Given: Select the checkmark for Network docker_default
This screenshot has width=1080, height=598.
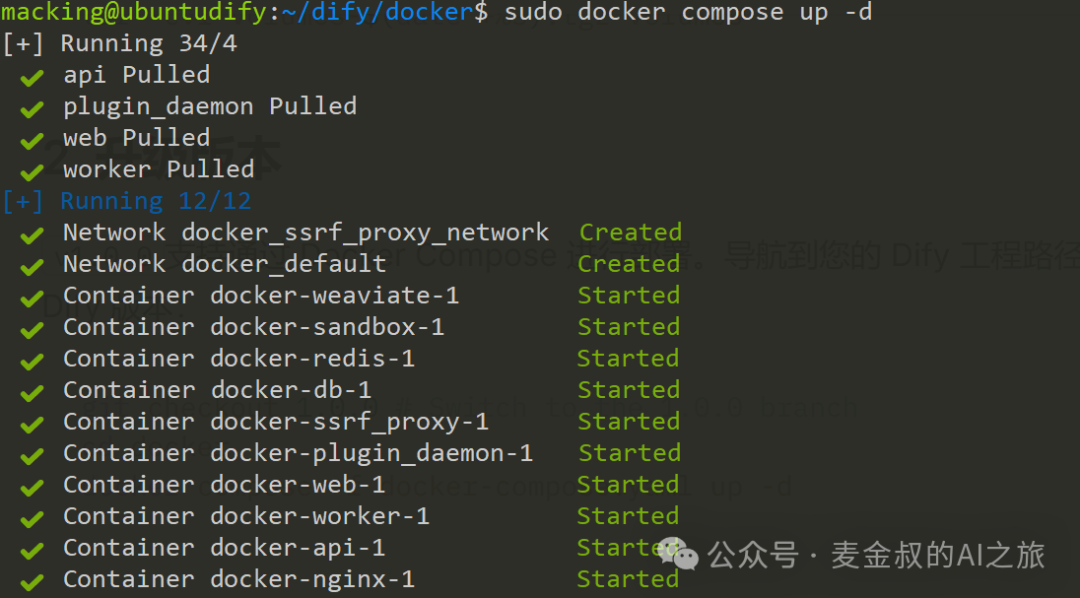Looking at the screenshot, I should [x=32, y=267].
